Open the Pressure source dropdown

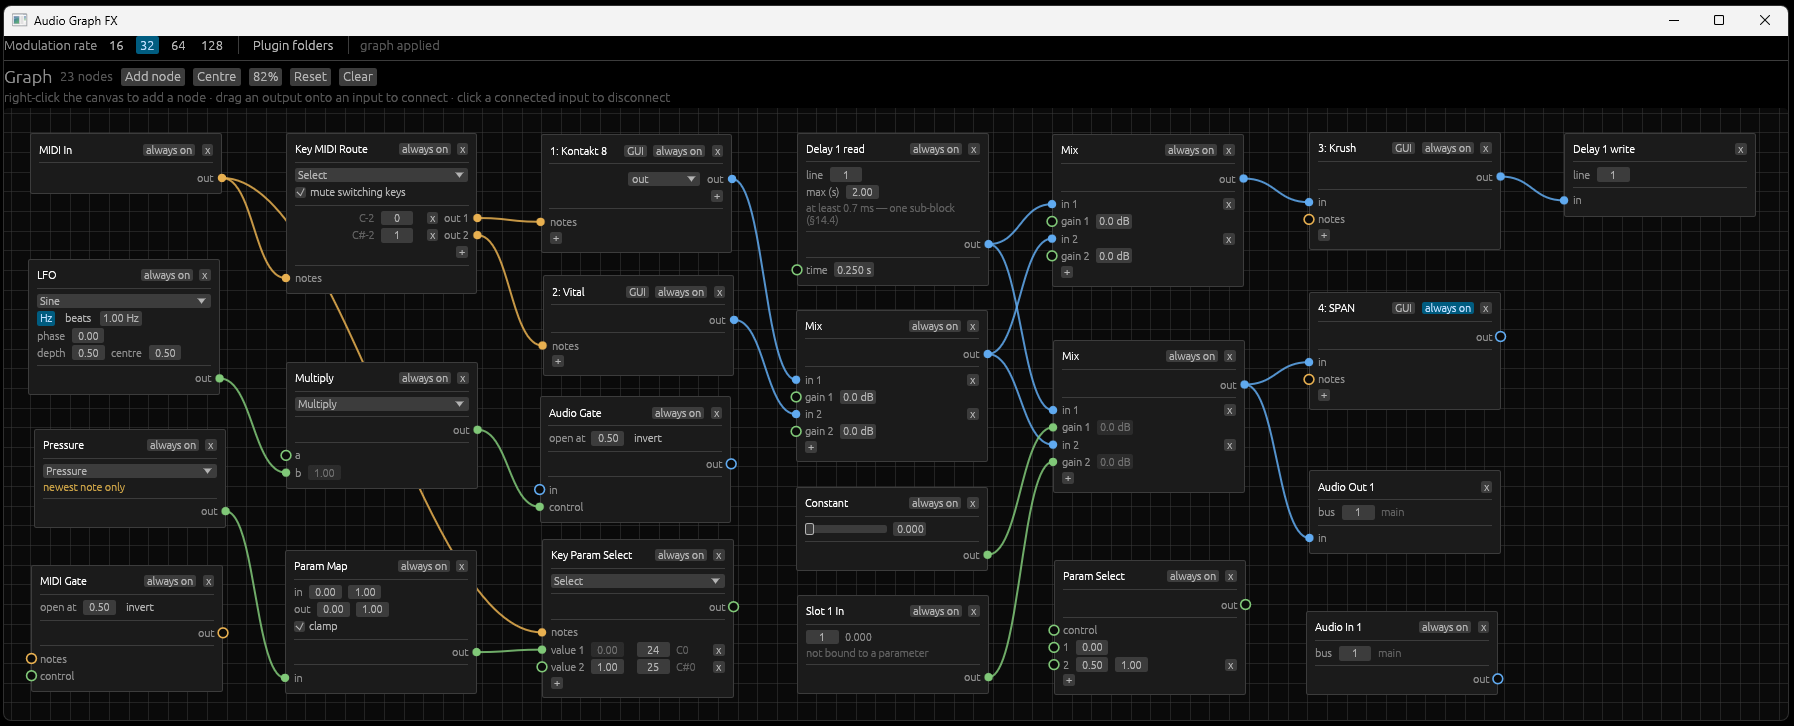pos(129,471)
